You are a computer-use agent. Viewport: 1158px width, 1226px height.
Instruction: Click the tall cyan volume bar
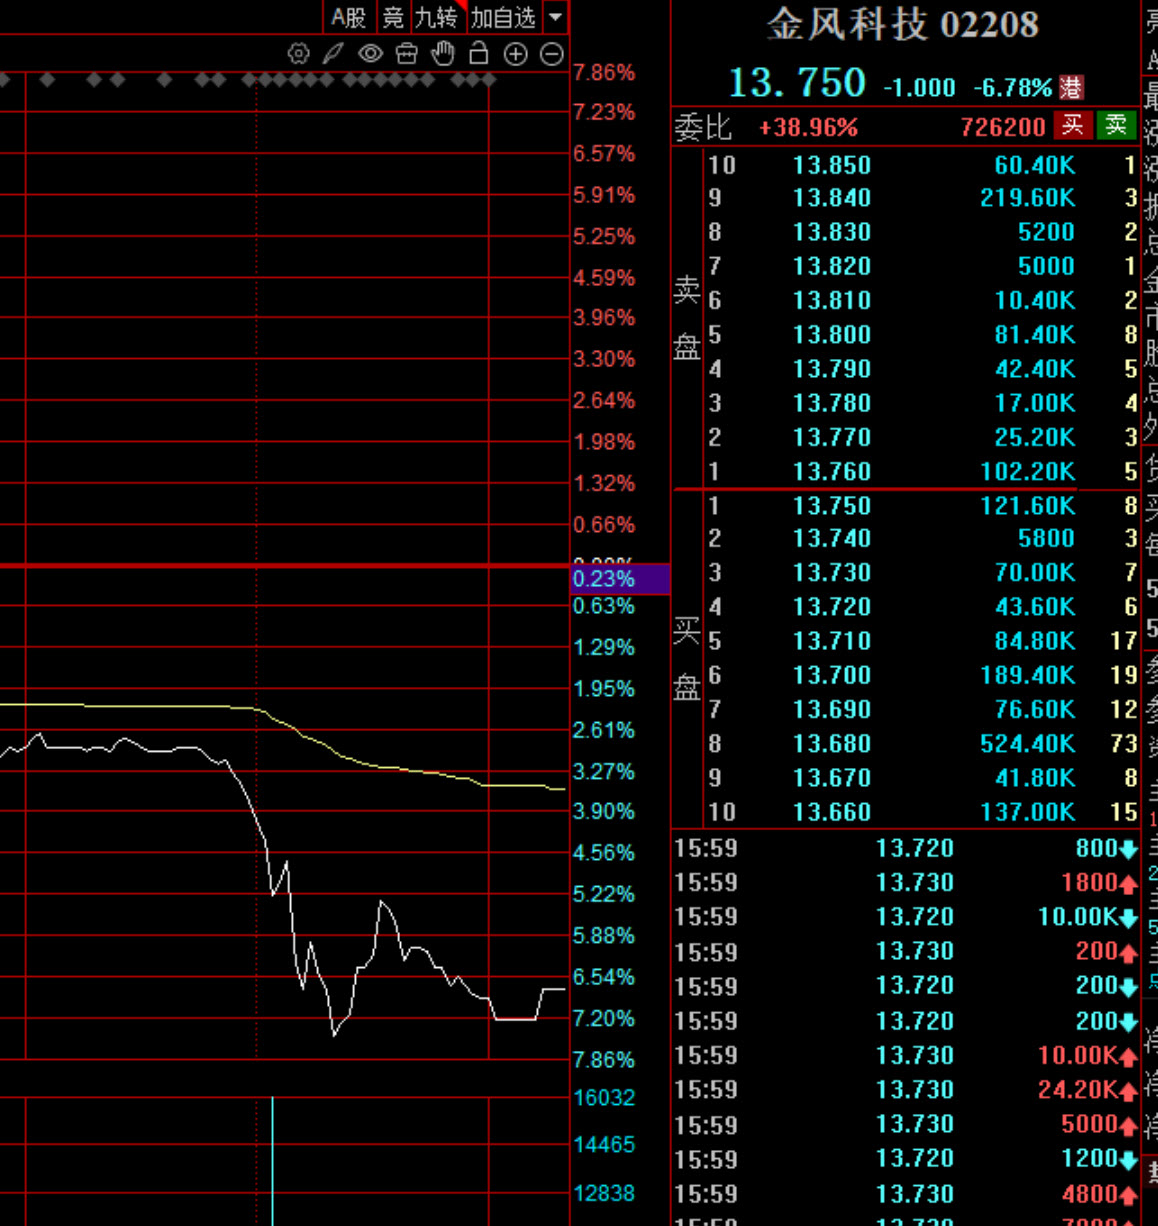(272, 1160)
